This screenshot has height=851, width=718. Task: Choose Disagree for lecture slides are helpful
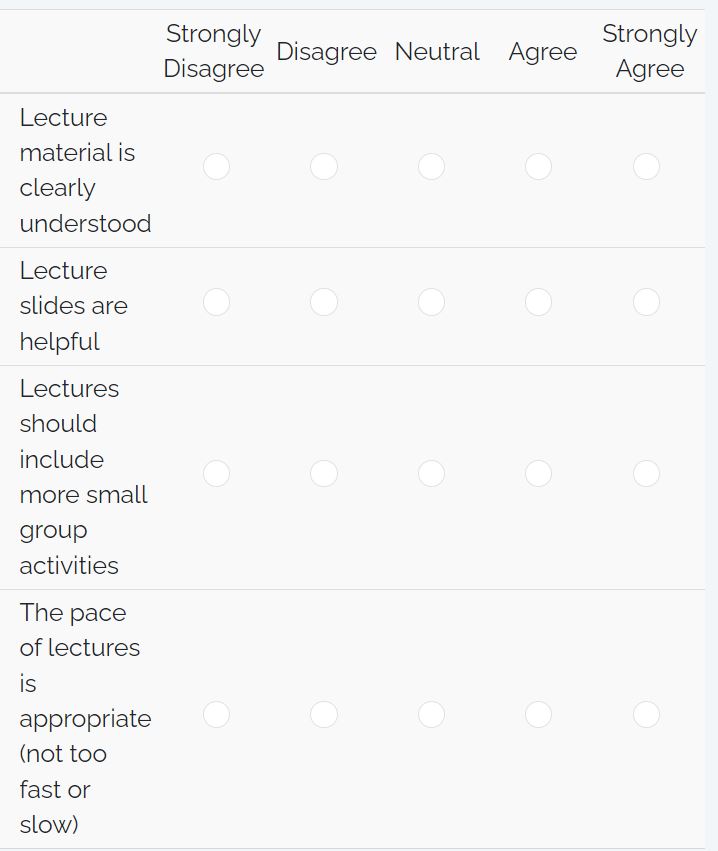pyautogui.click(x=324, y=302)
